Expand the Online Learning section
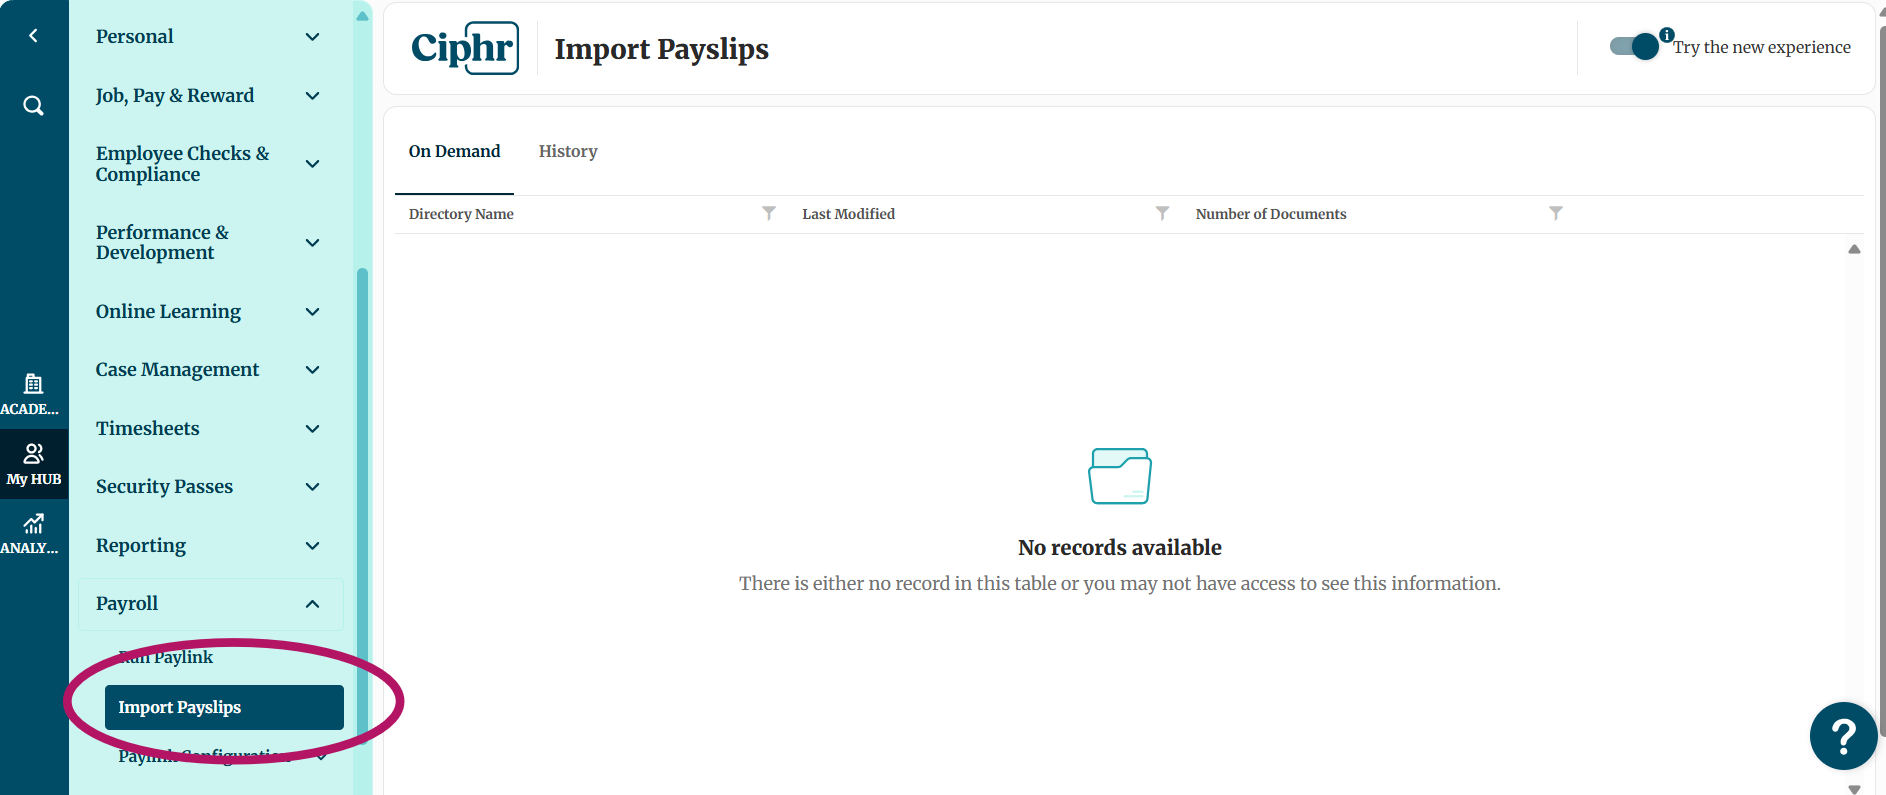 [x=209, y=312]
